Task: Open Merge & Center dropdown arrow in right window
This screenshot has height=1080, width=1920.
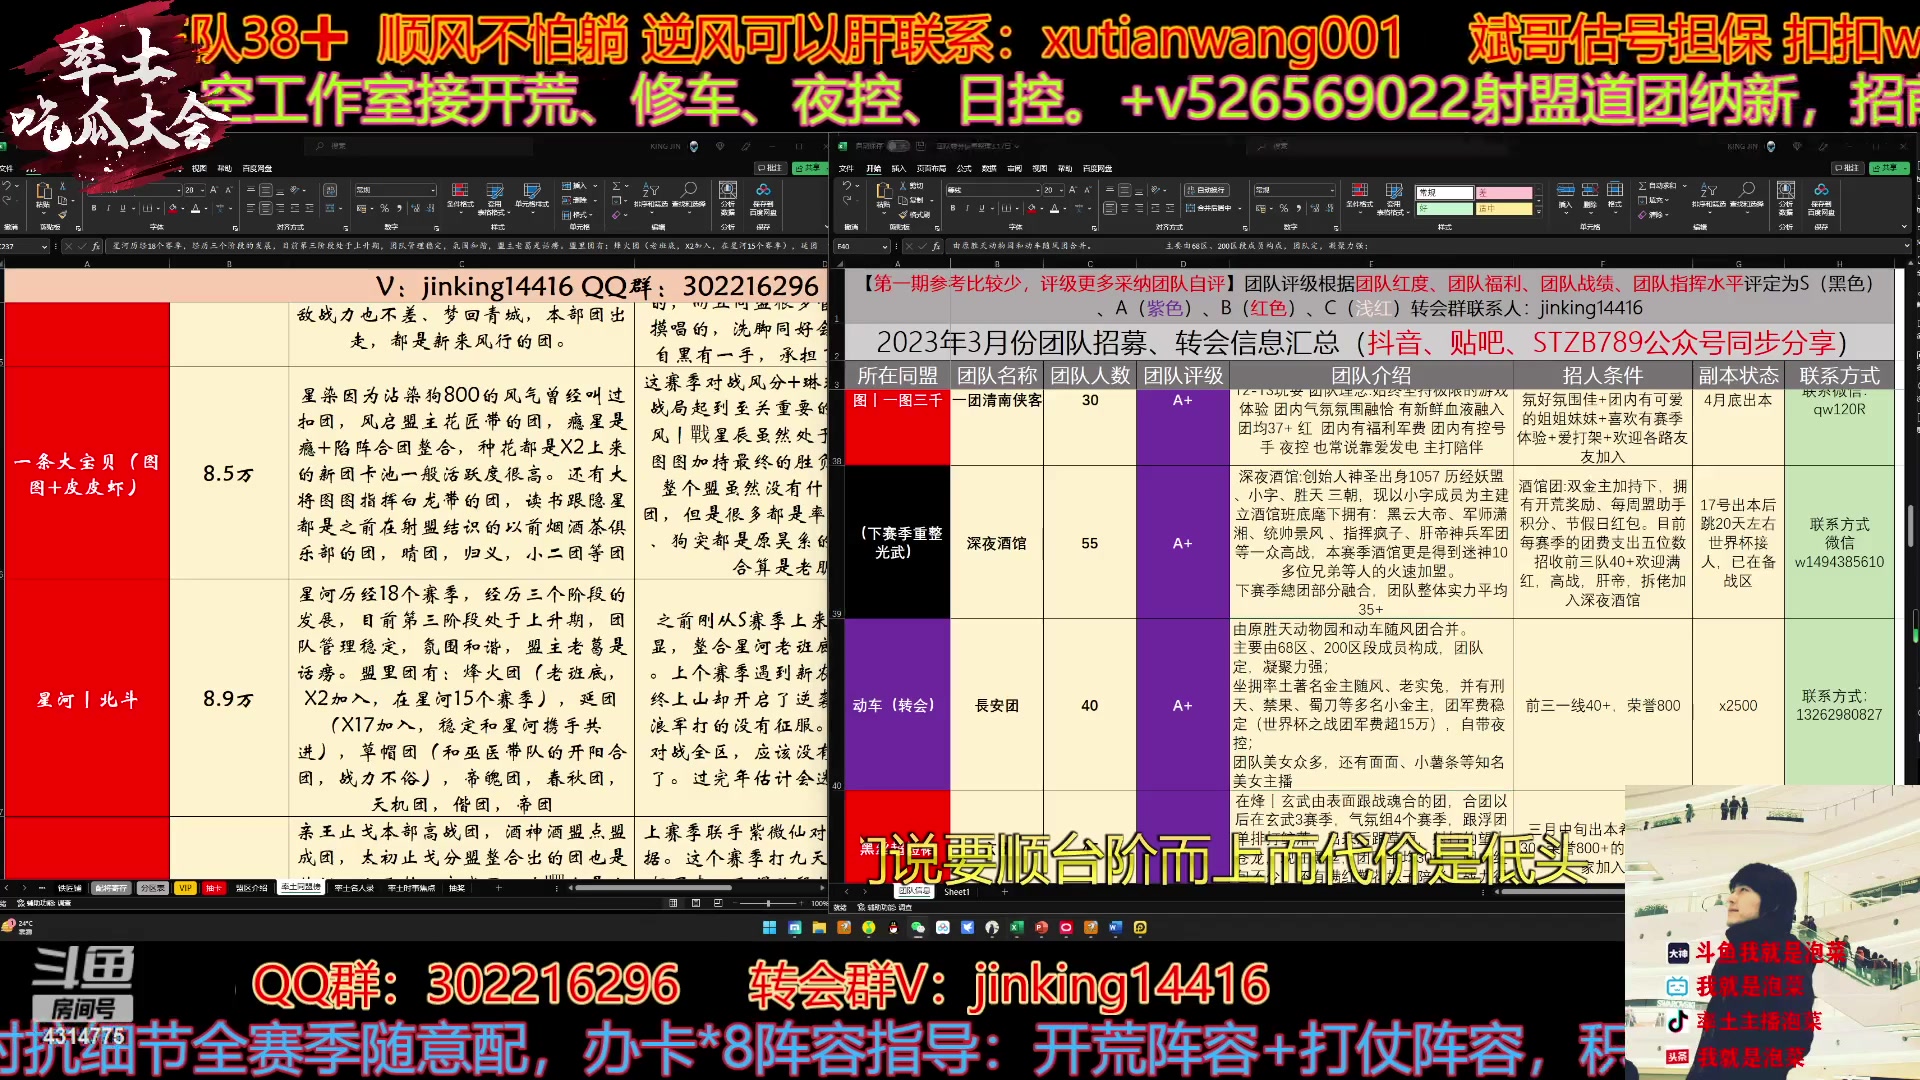Action: coord(1240,208)
